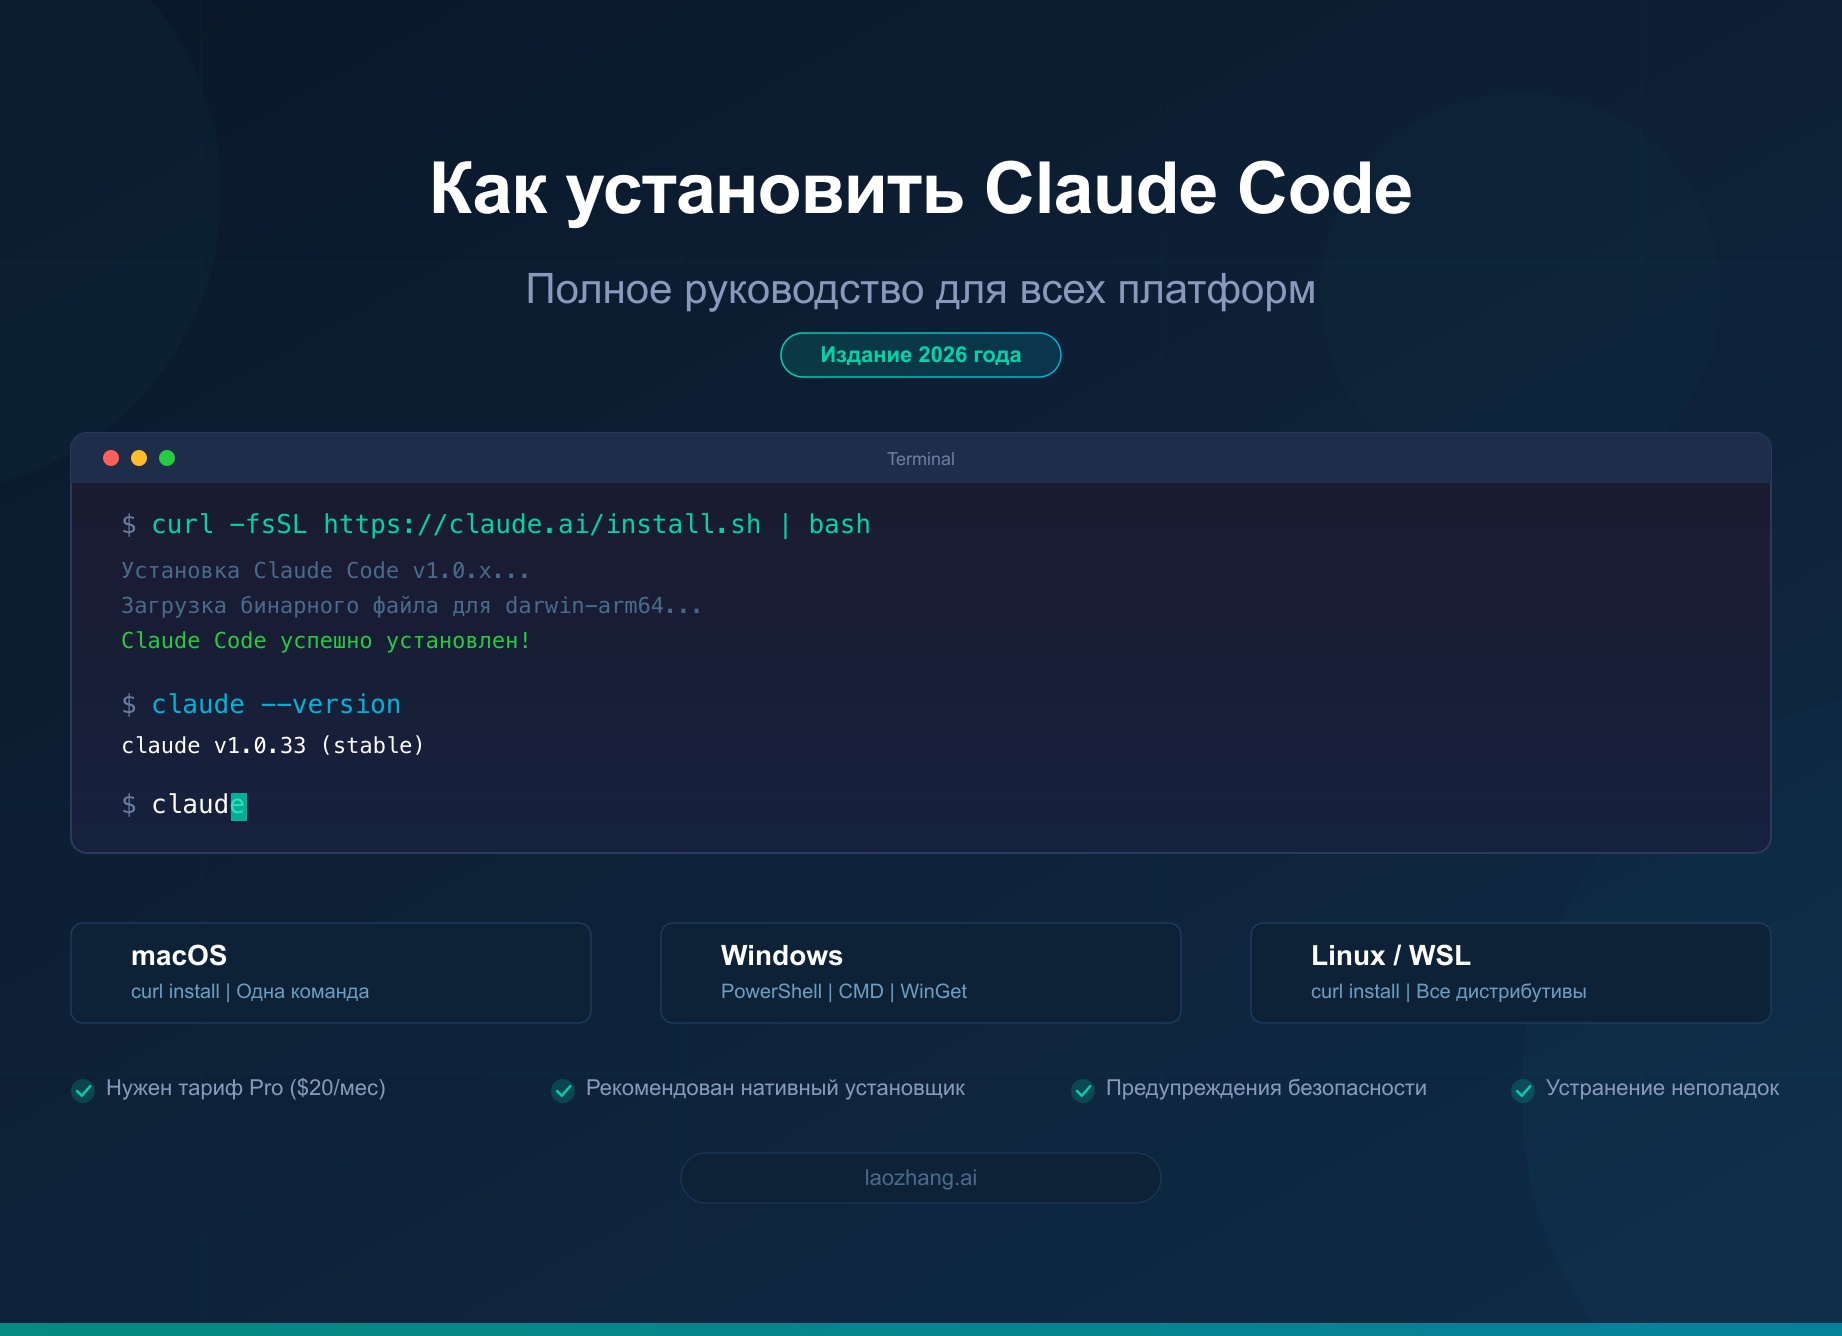Click the Предупреждения безопасности text
Screen dimensions: 1842x1336
(1266, 1088)
